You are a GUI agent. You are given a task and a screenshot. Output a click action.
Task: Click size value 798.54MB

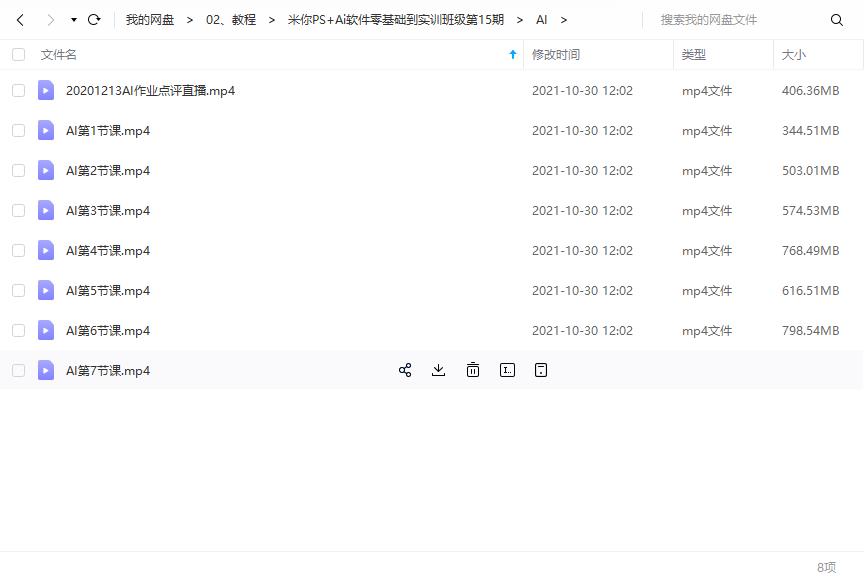coord(811,330)
